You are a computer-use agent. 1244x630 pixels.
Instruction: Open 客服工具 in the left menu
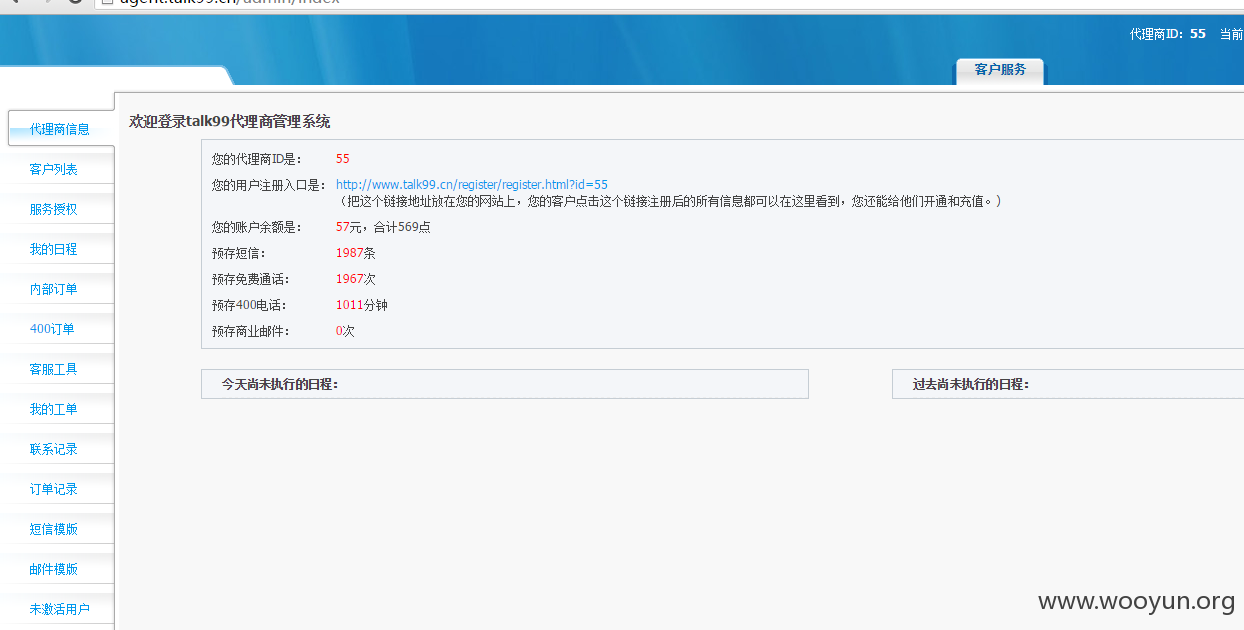coord(54,369)
